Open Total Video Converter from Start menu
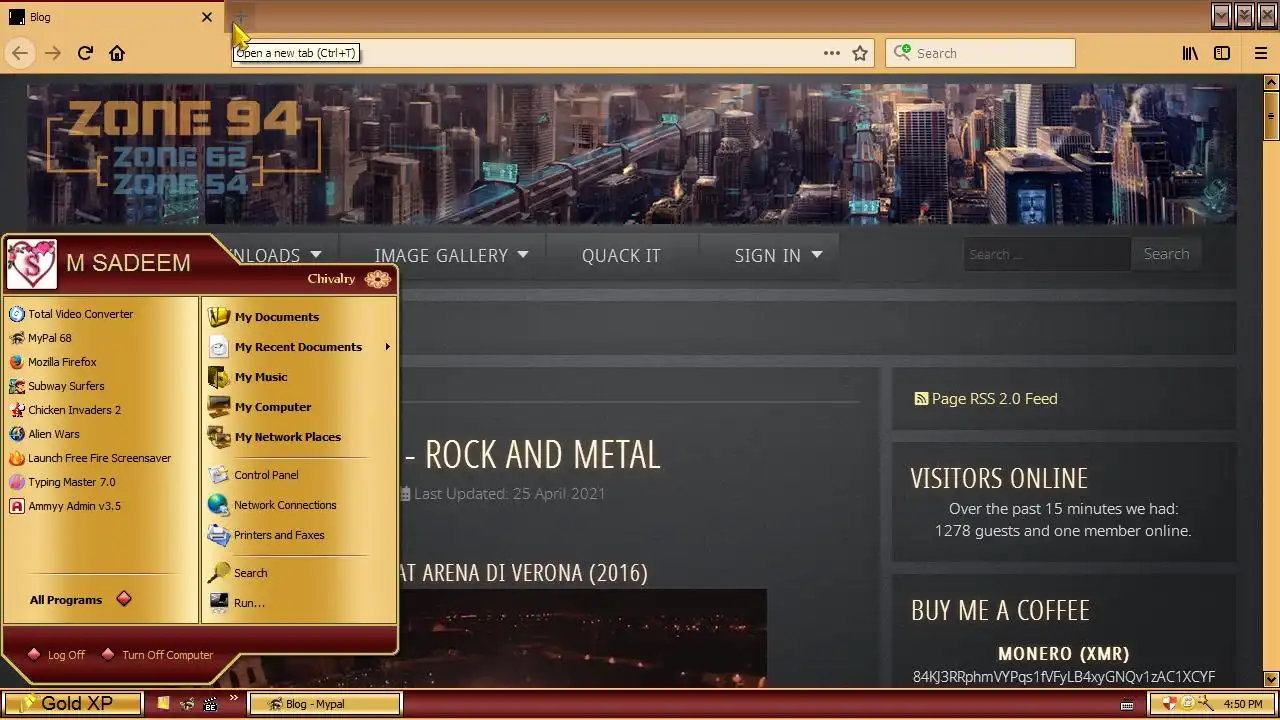Image resolution: width=1280 pixels, height=720 pixels. [x=71, y=314]
